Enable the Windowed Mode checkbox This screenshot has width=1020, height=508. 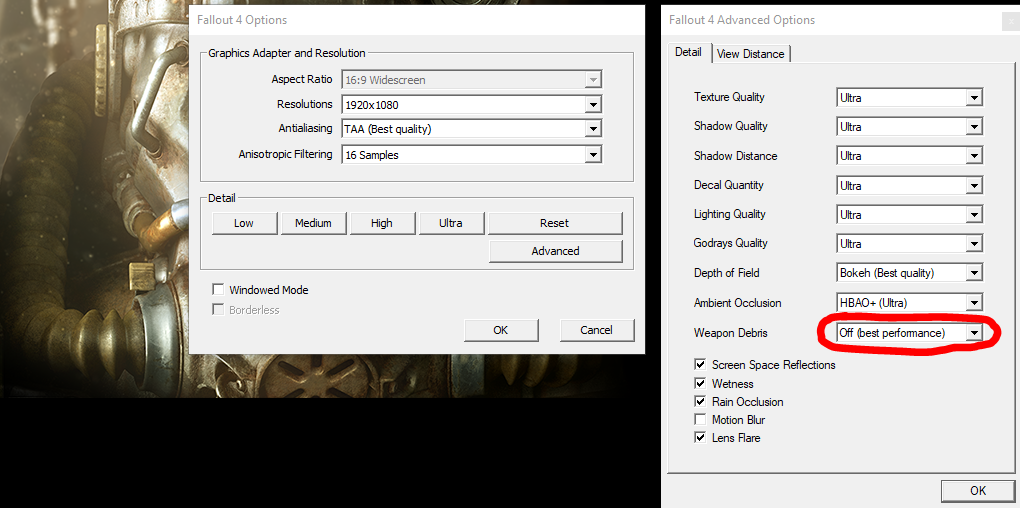[218, 290]
